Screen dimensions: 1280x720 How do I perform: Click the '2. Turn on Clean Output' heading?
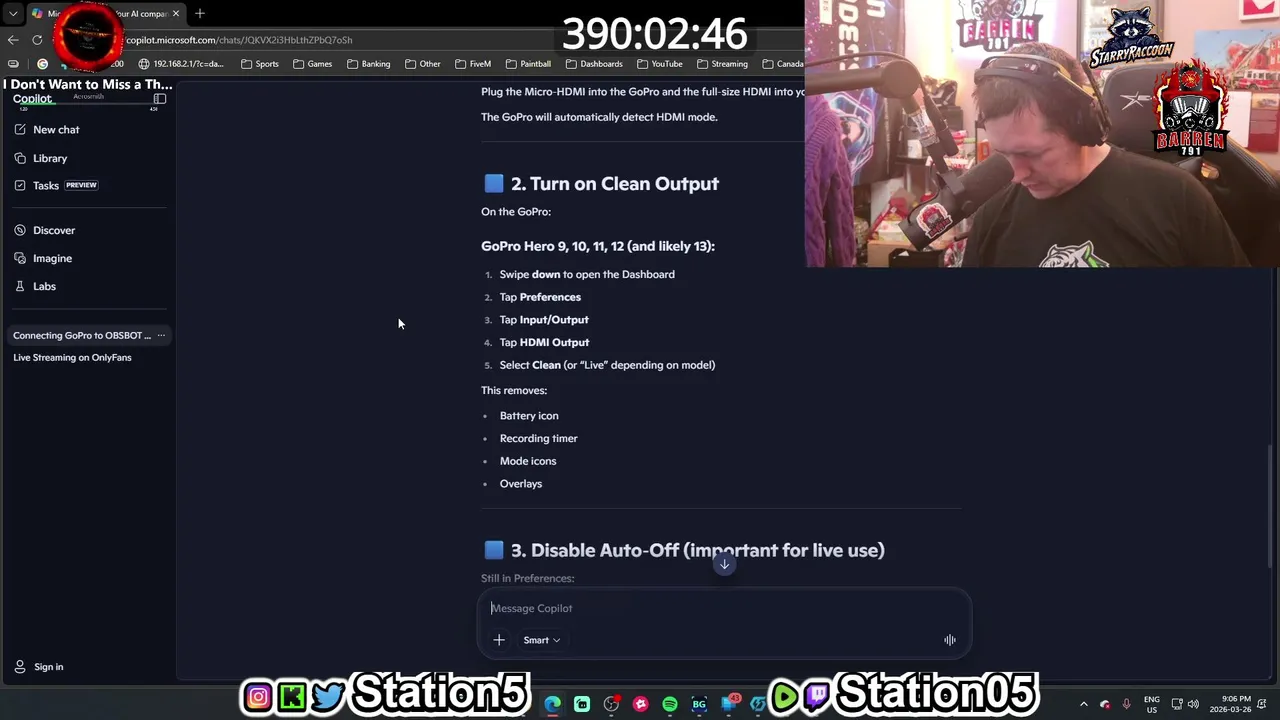614,184
